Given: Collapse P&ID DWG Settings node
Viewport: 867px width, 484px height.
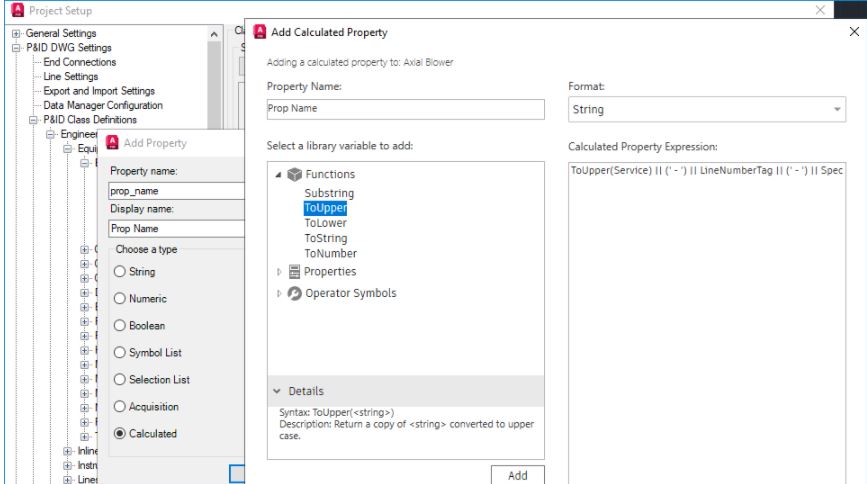Looking at the screenshot, I should pyautogui.click(x=16, y=48).
